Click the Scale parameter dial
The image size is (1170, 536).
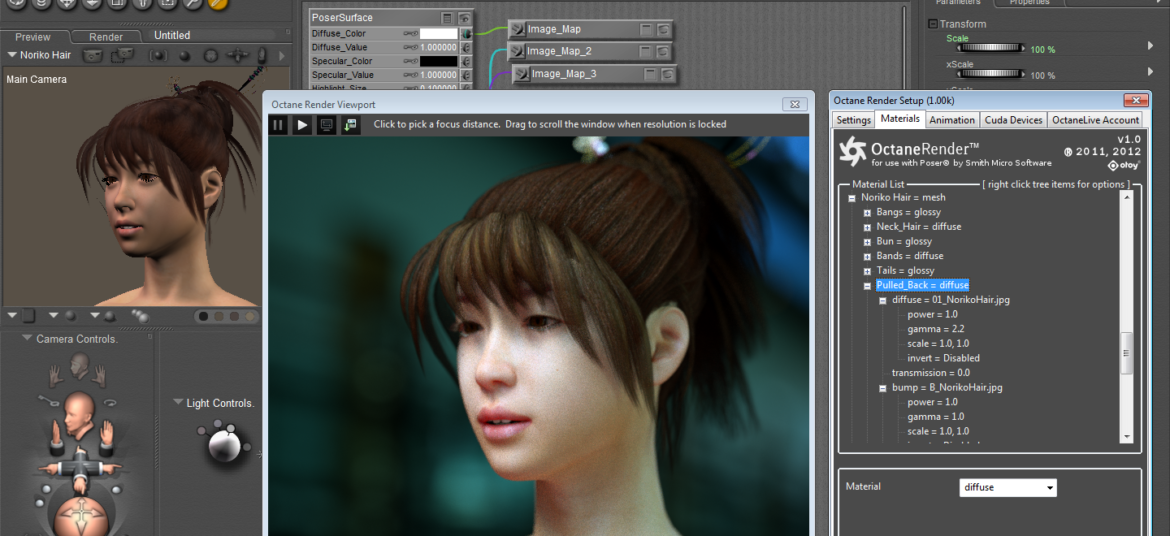click(x=991, y=49)
